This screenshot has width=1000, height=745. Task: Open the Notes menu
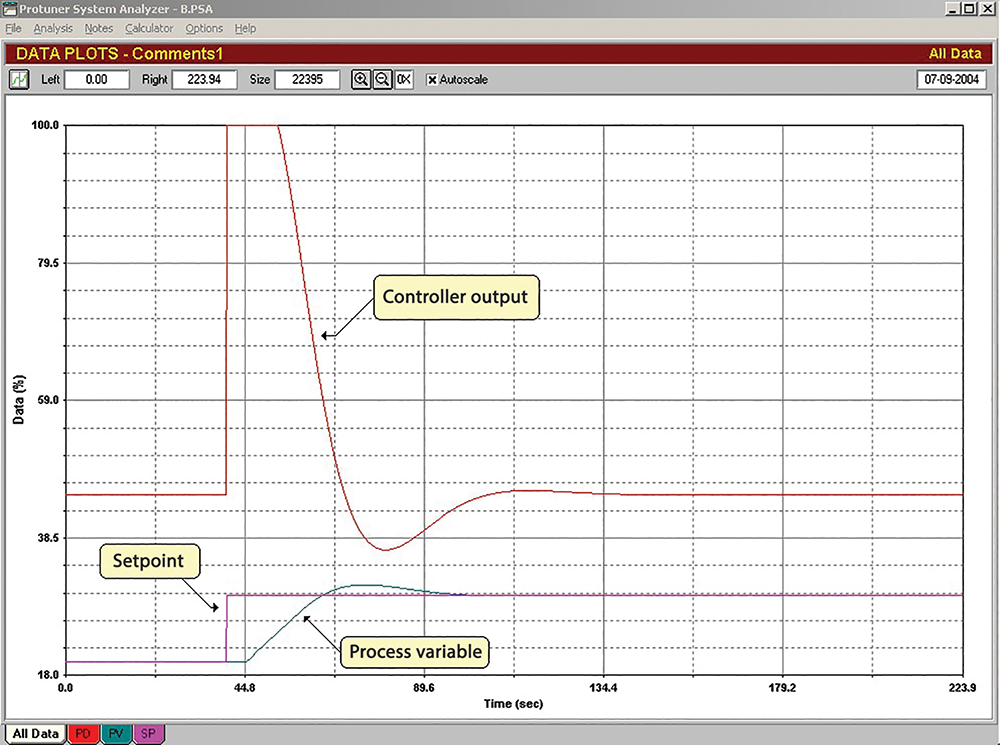click(98, 28)
